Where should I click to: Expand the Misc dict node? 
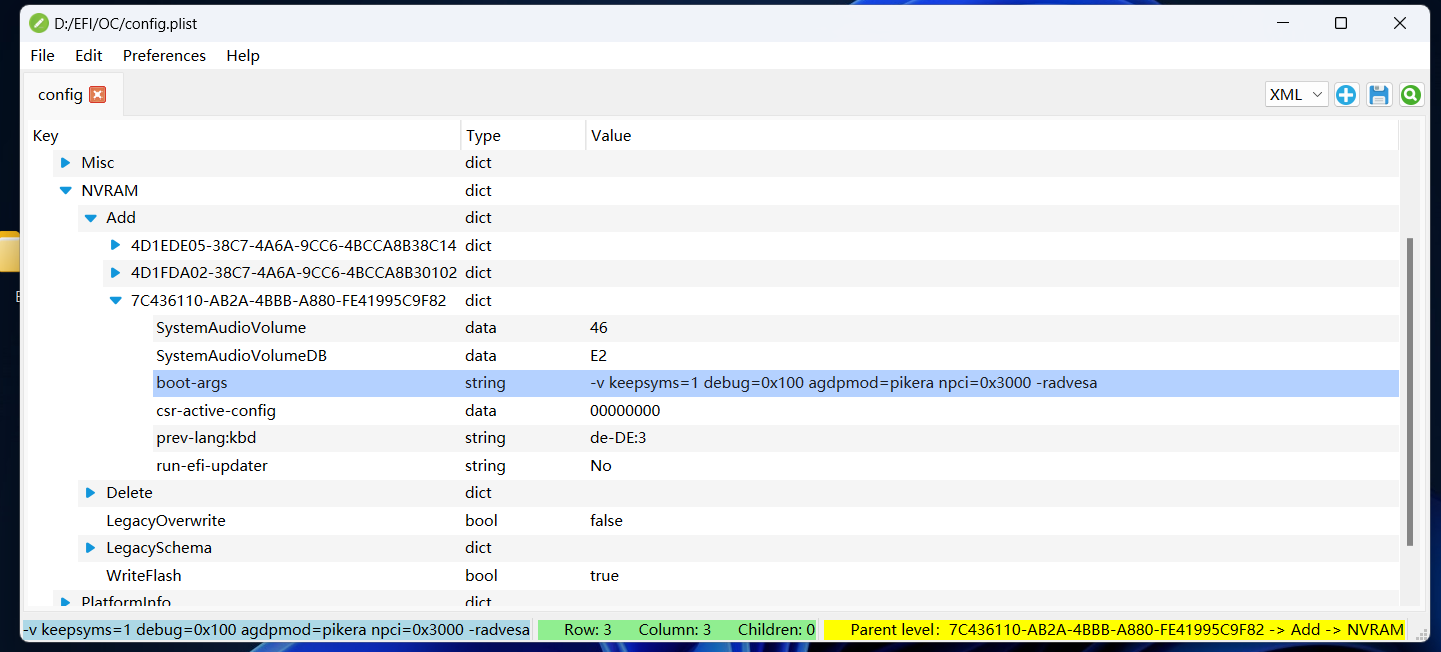(66, 163)
